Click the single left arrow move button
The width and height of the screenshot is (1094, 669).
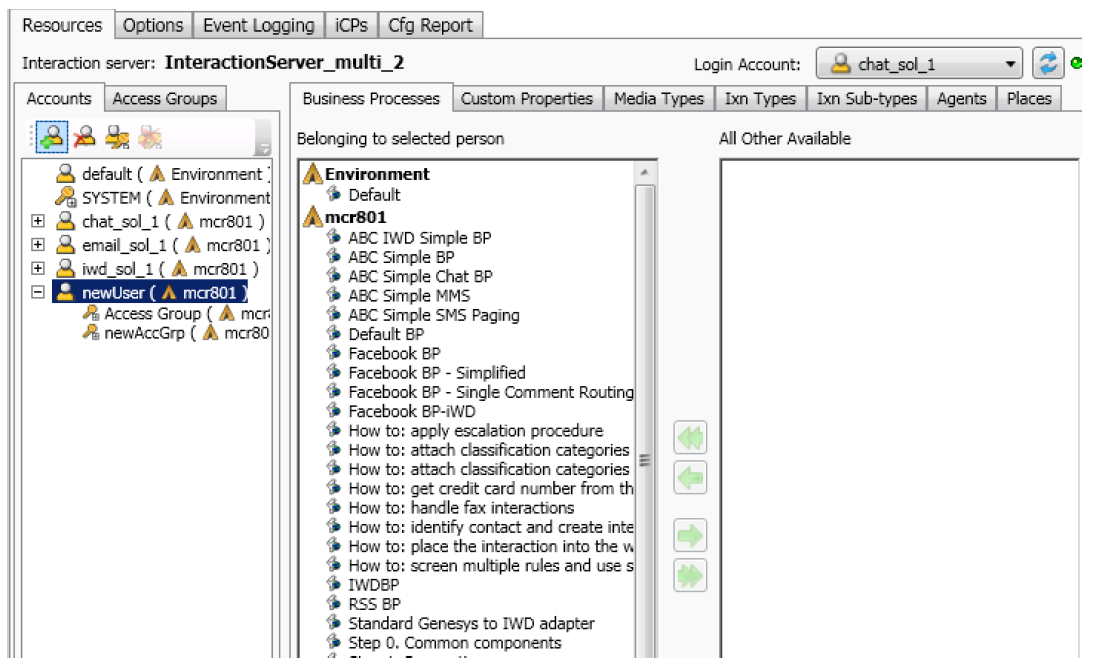point(690,477)
